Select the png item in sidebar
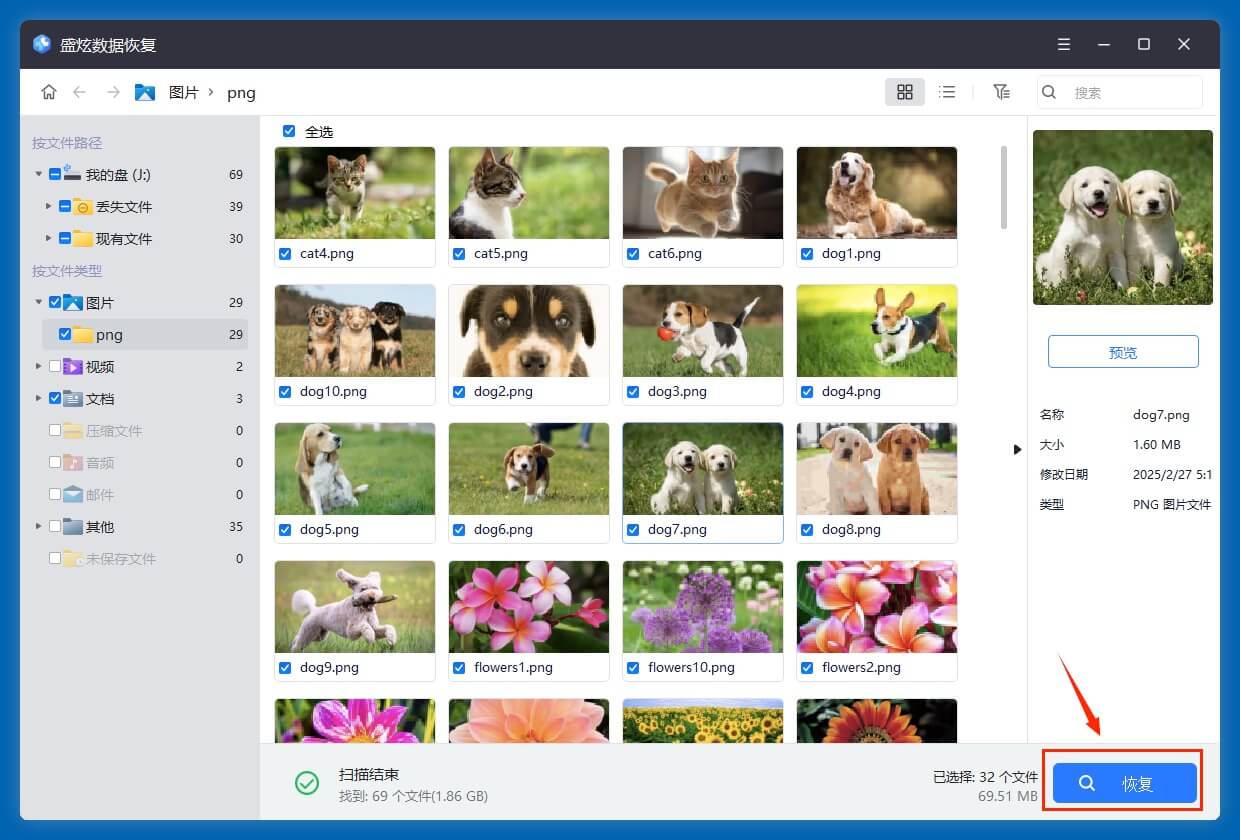 [x=109, y=335]
